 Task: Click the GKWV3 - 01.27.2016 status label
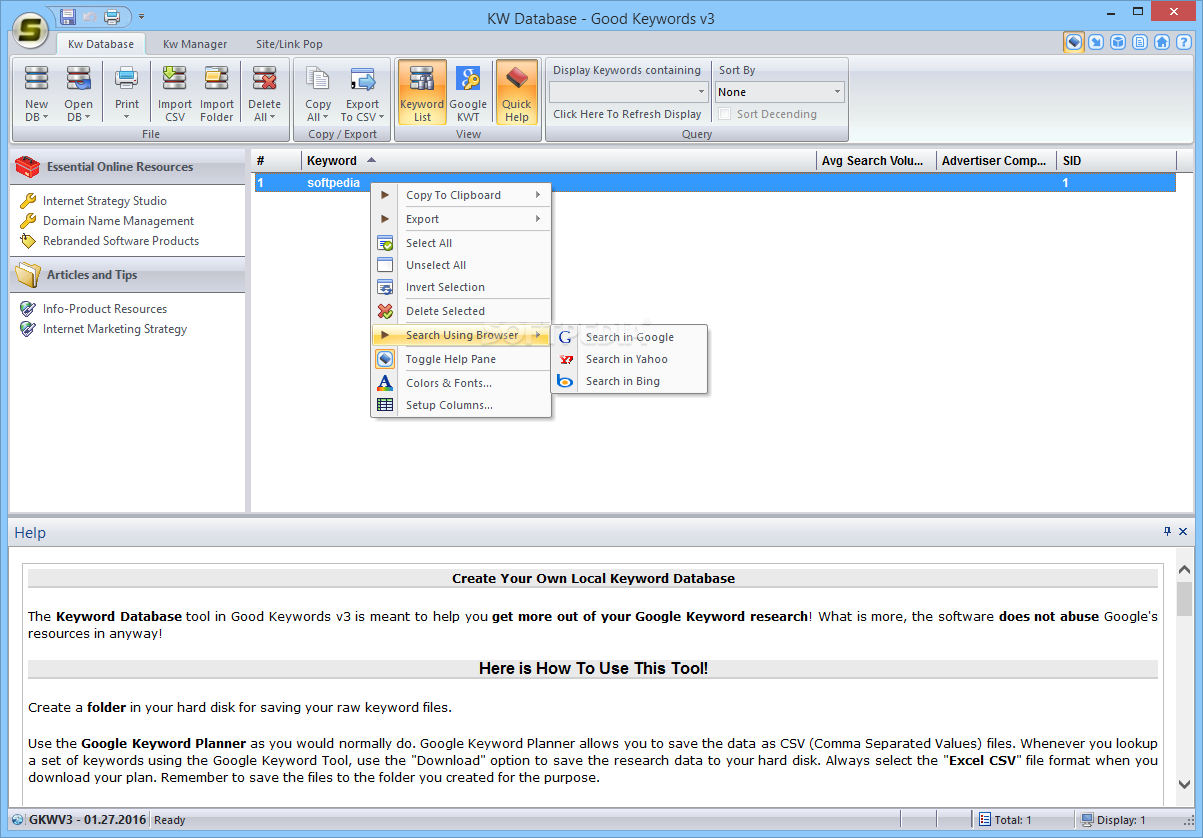click(88, 820)
